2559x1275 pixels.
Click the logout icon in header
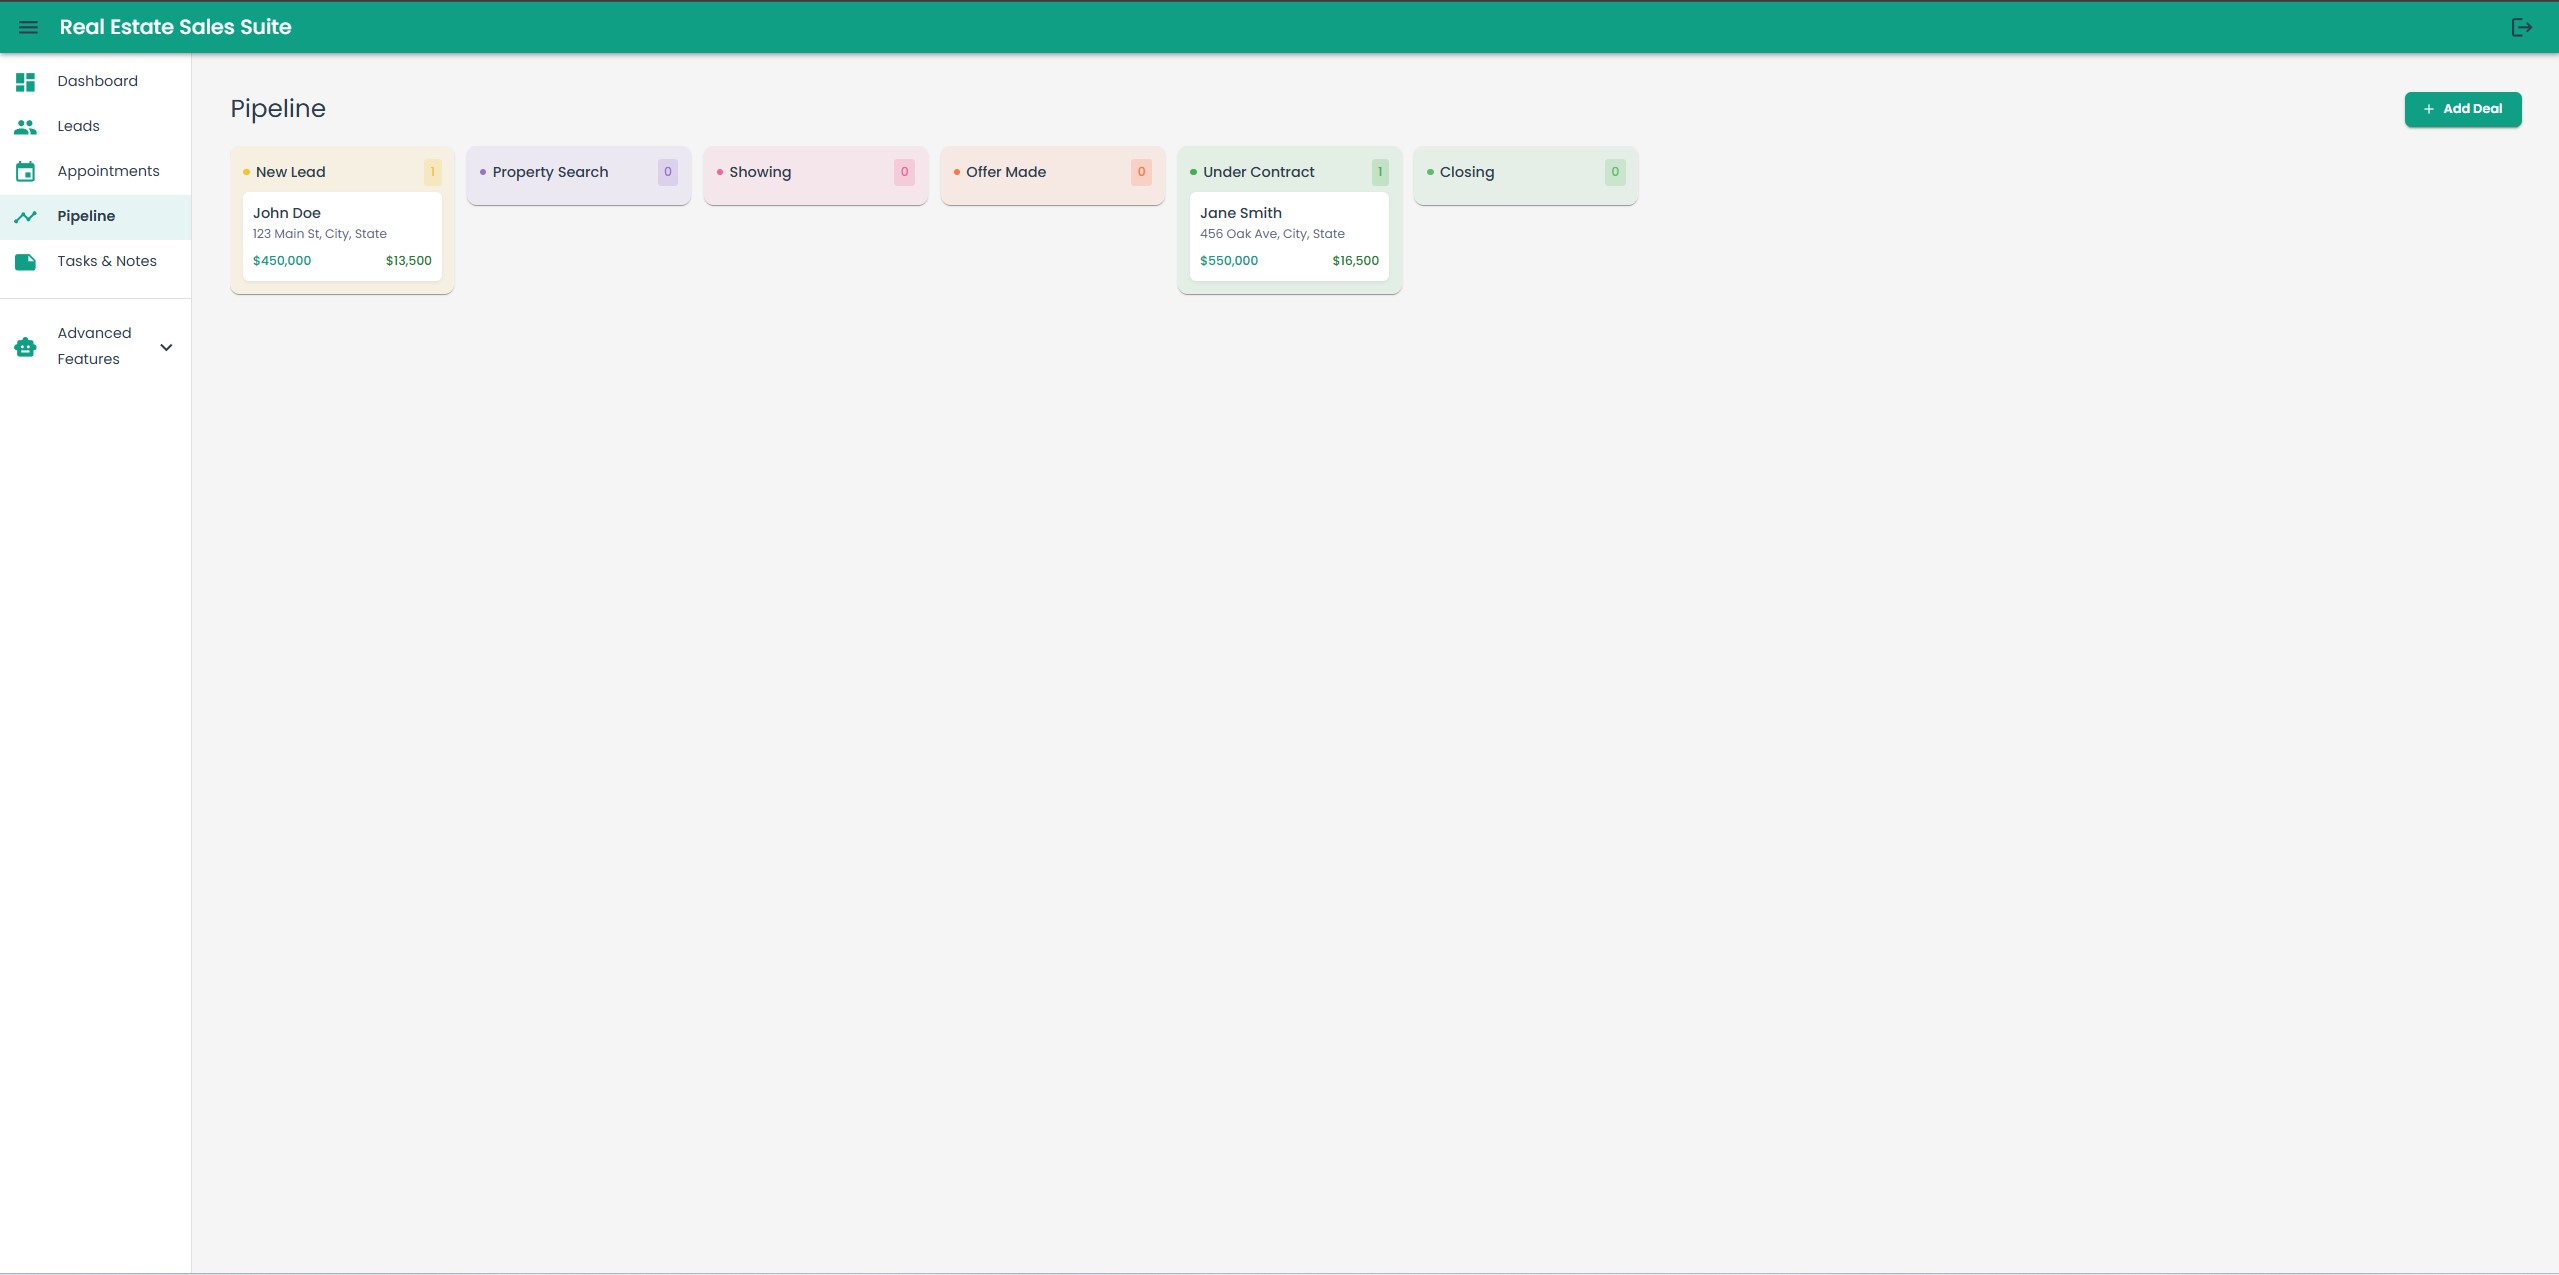tap(2521, 27)
